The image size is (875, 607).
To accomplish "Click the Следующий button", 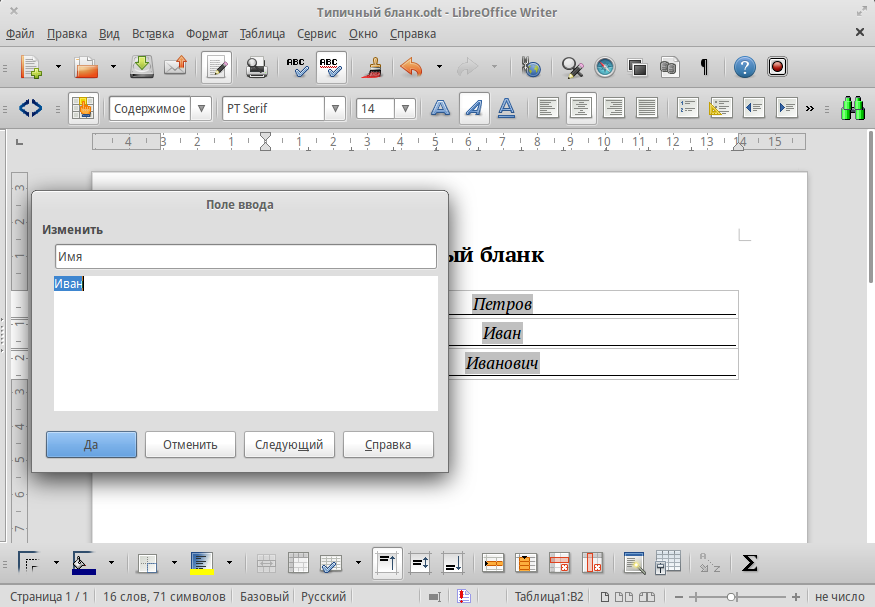I will pos(289,444).
